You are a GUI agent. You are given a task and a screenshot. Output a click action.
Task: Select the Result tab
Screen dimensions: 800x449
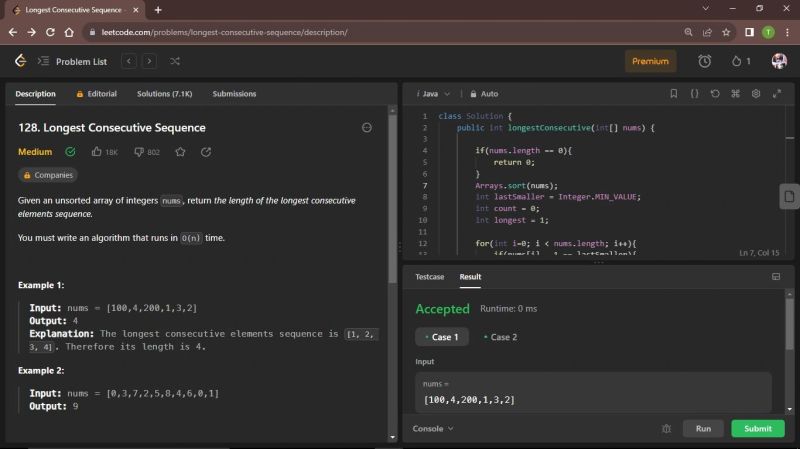[470, 277]
